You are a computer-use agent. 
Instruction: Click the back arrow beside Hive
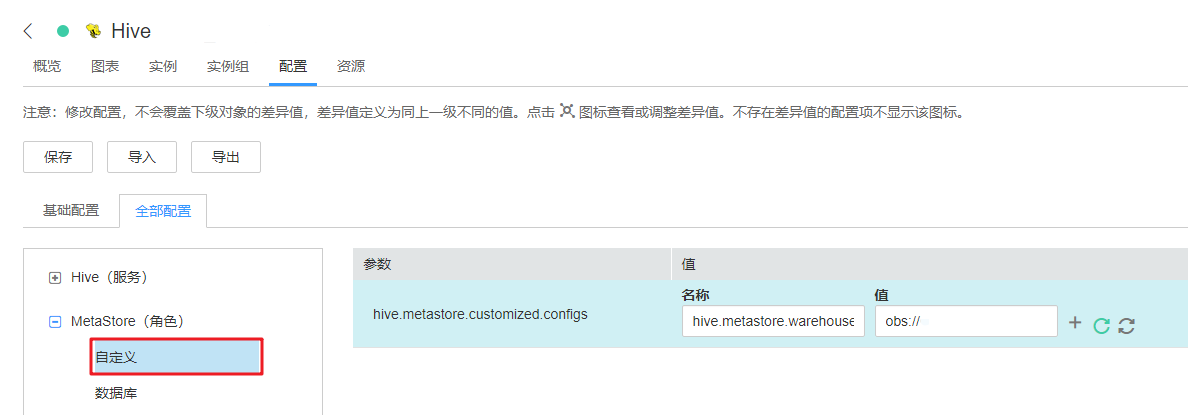[x=28, y=31]
